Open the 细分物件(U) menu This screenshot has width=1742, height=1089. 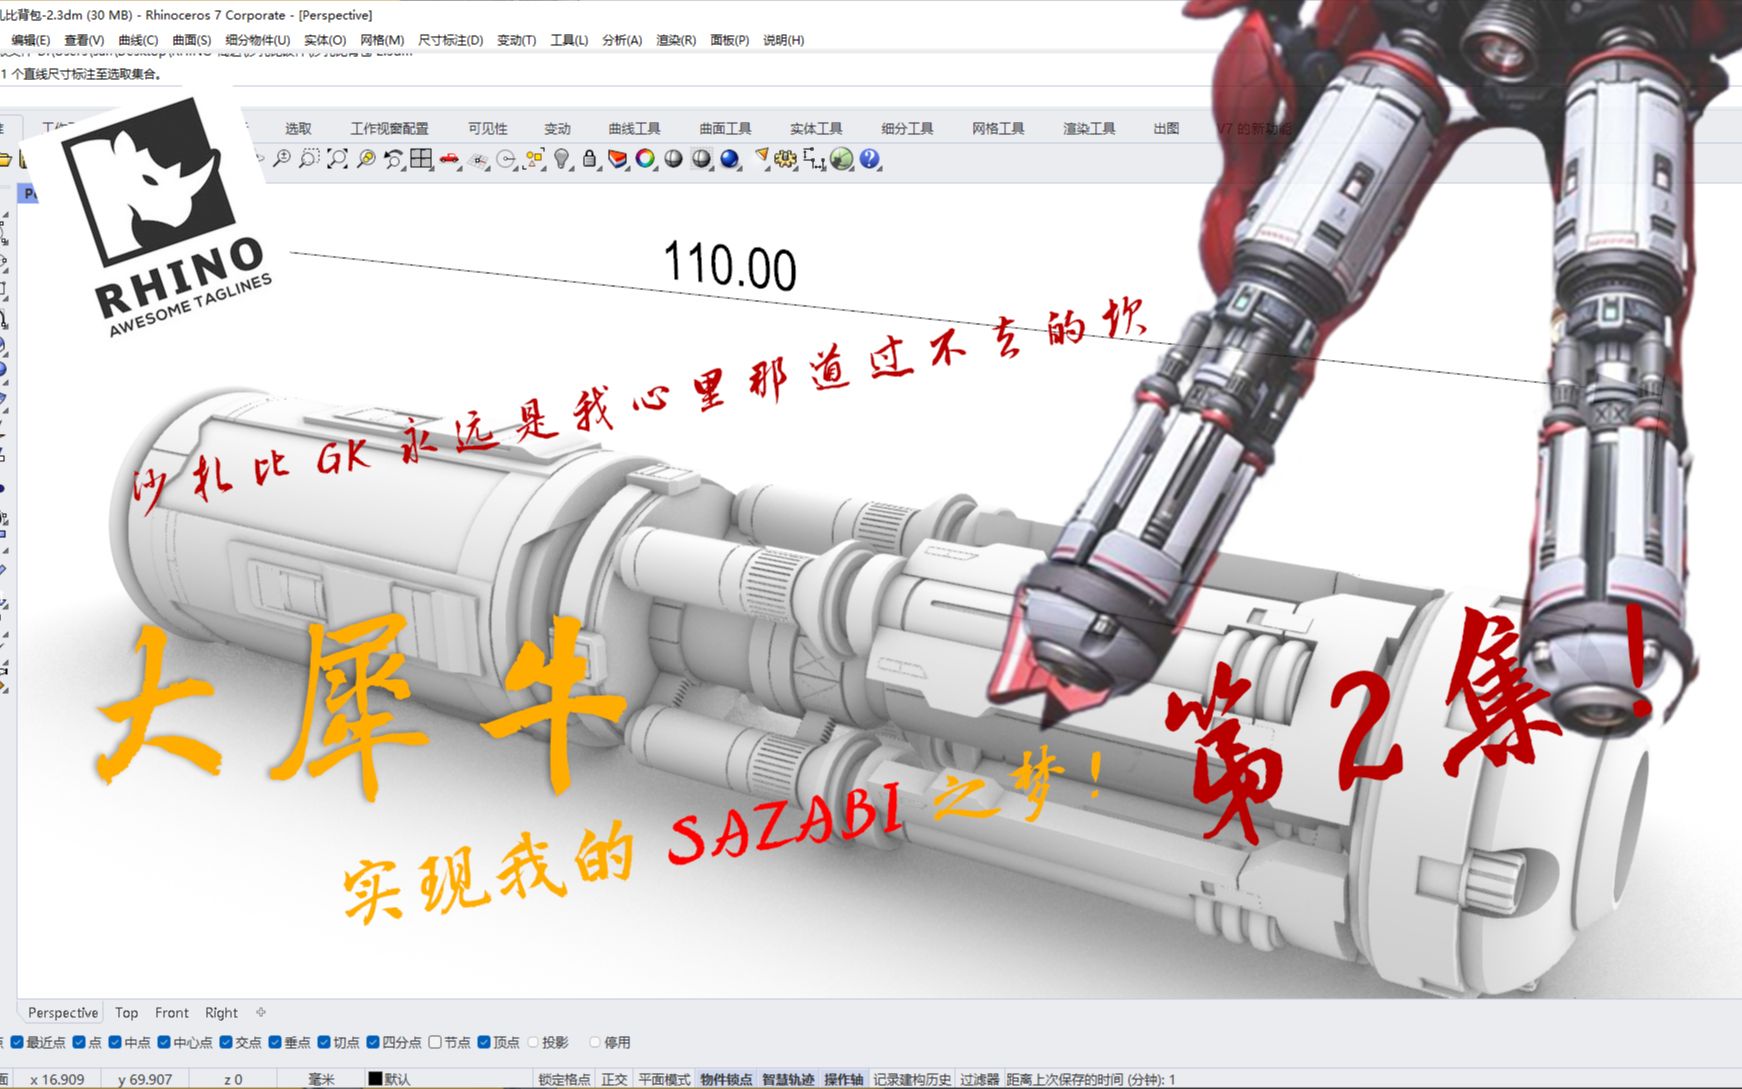point(257,40)
